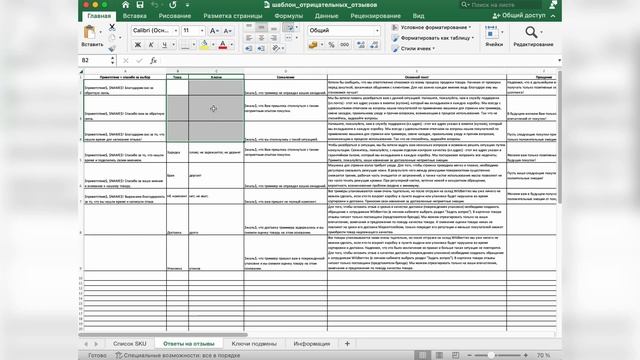This screenshot has height=360, width=640.
Task: Use the Format Painter brush icon
Action: point(112,48)
